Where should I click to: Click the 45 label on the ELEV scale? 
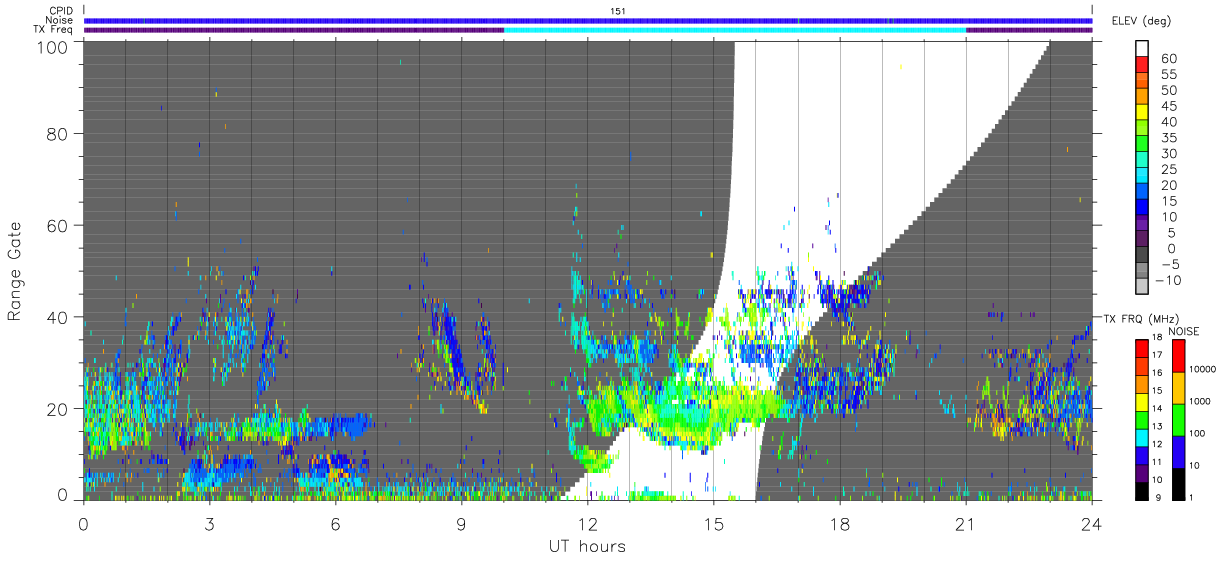pos(1168,106)
